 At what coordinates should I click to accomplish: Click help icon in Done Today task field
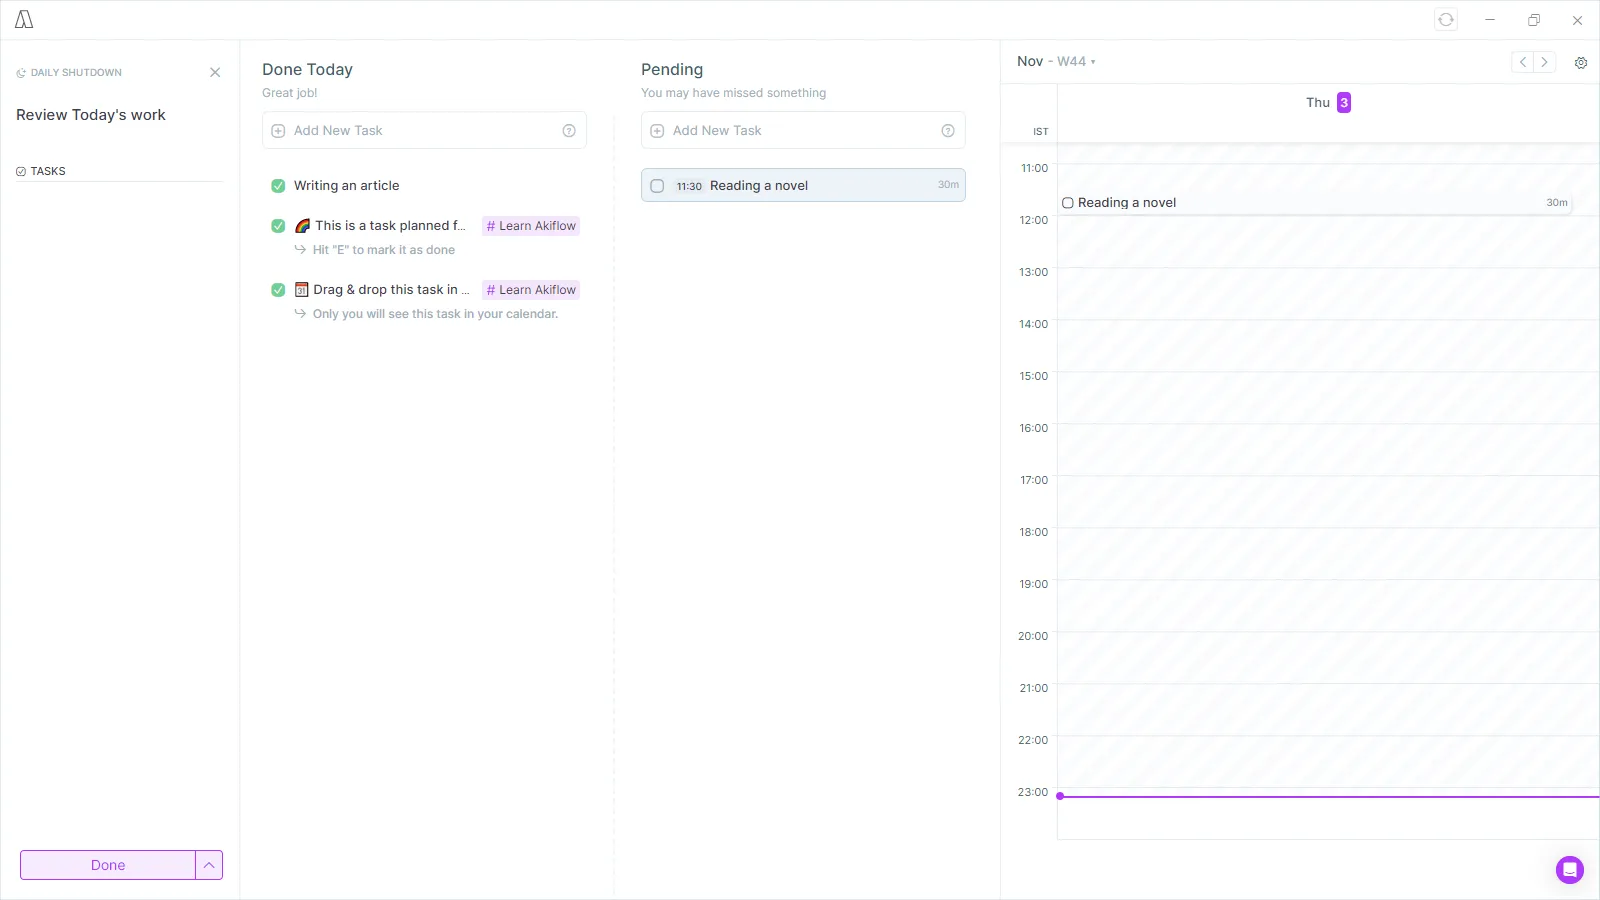coord(569,131)
